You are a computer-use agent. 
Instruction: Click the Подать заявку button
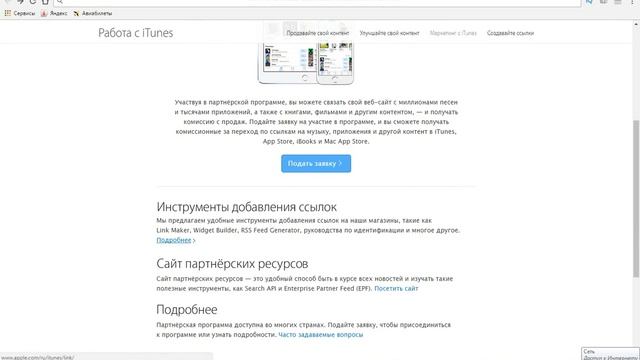(x=316, y=163)
